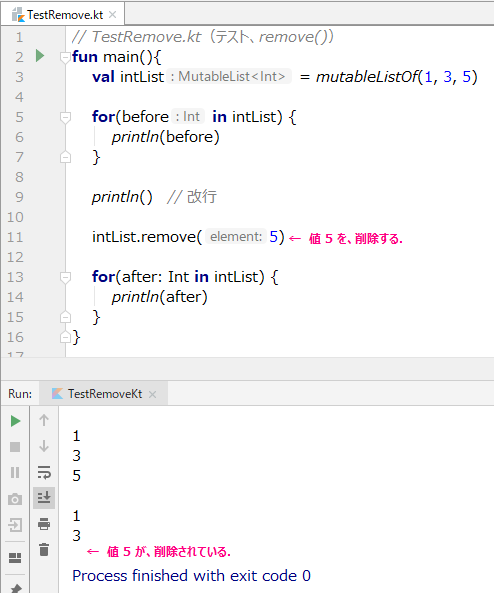This screenshot has height=593, width=494.
Task: Navigate down the stack trace
Action: (x=44, y=446)
